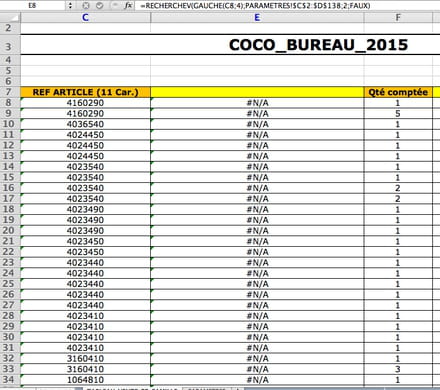440x390 pixels.
Task: Click the yellow header cell in column E
Action: click(x=257, y=92)
